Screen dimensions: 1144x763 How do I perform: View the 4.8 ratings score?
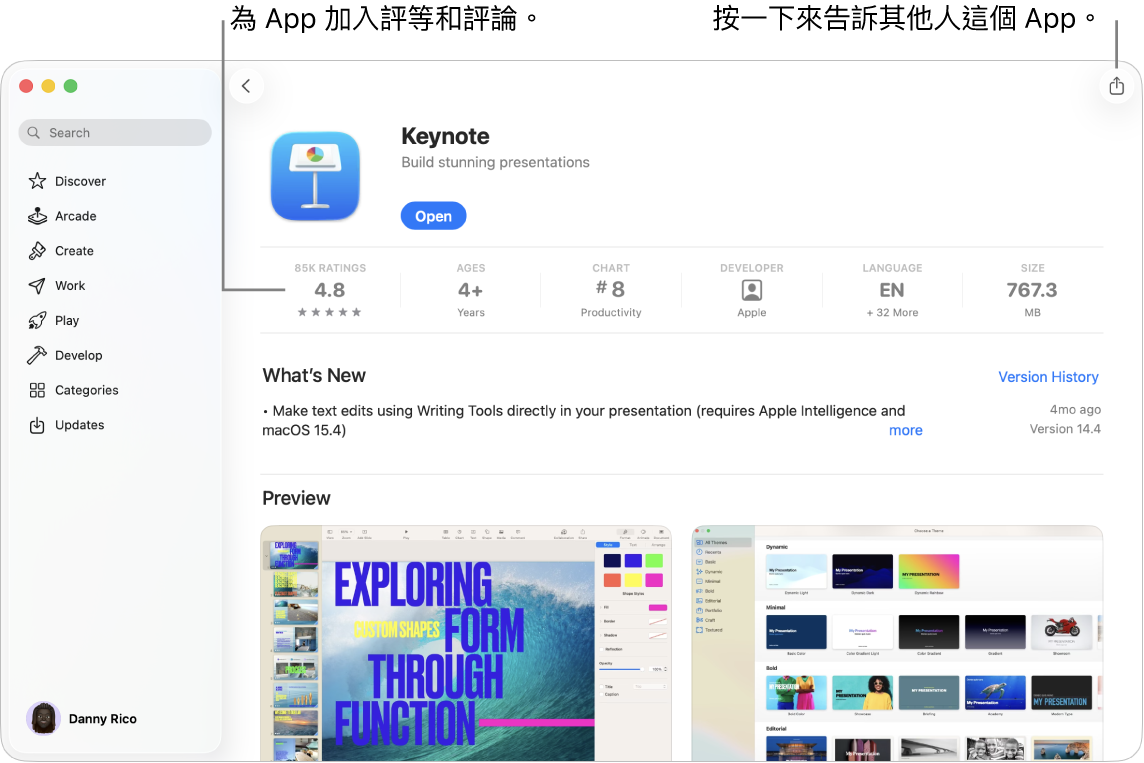pos(330,290)
